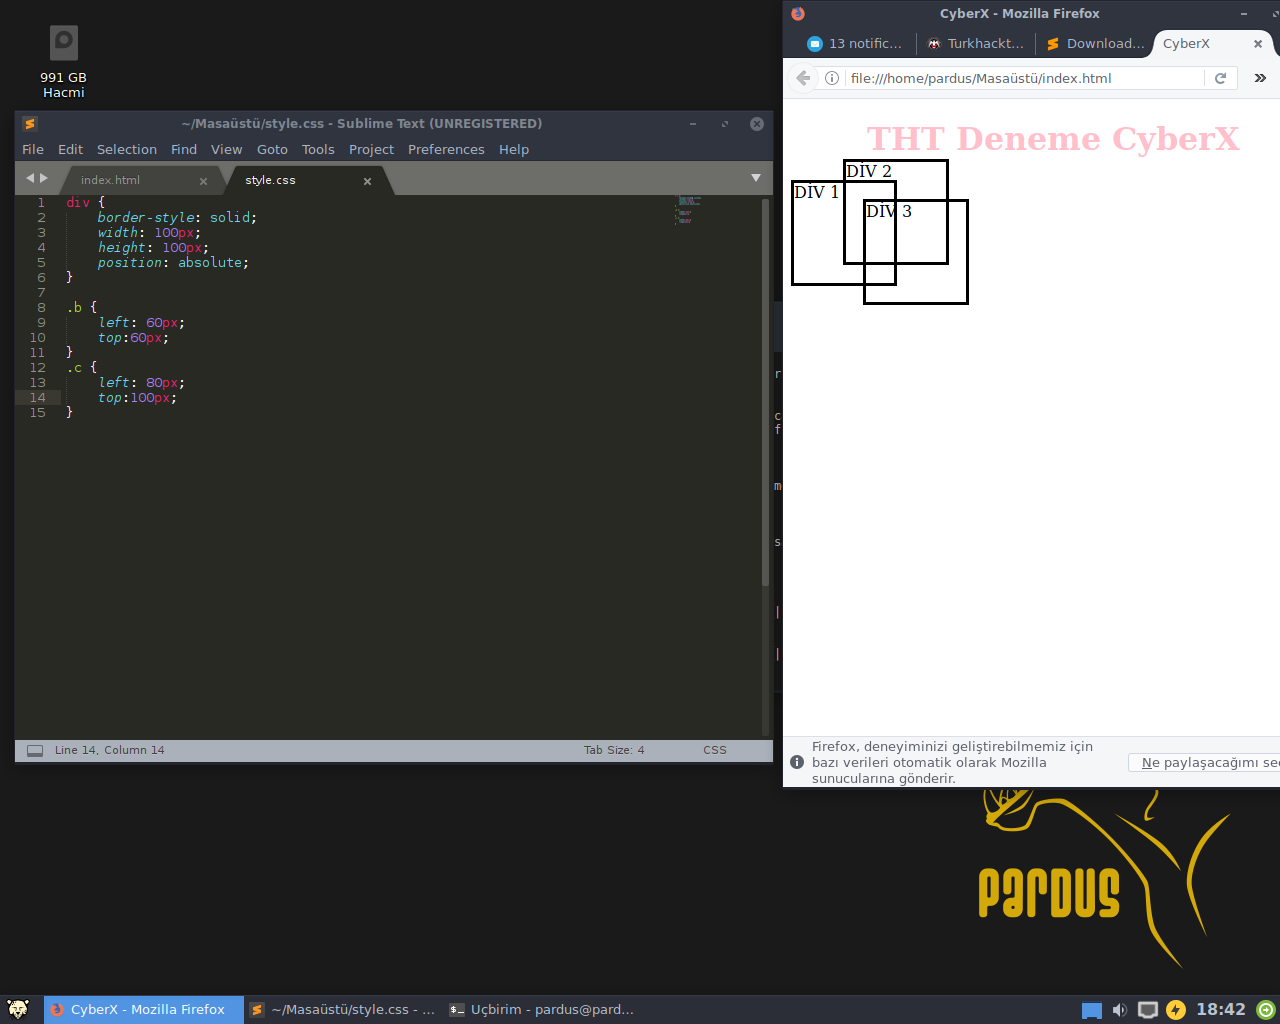
Task: Open the Project menu
Action: click(x=371, y=149)
